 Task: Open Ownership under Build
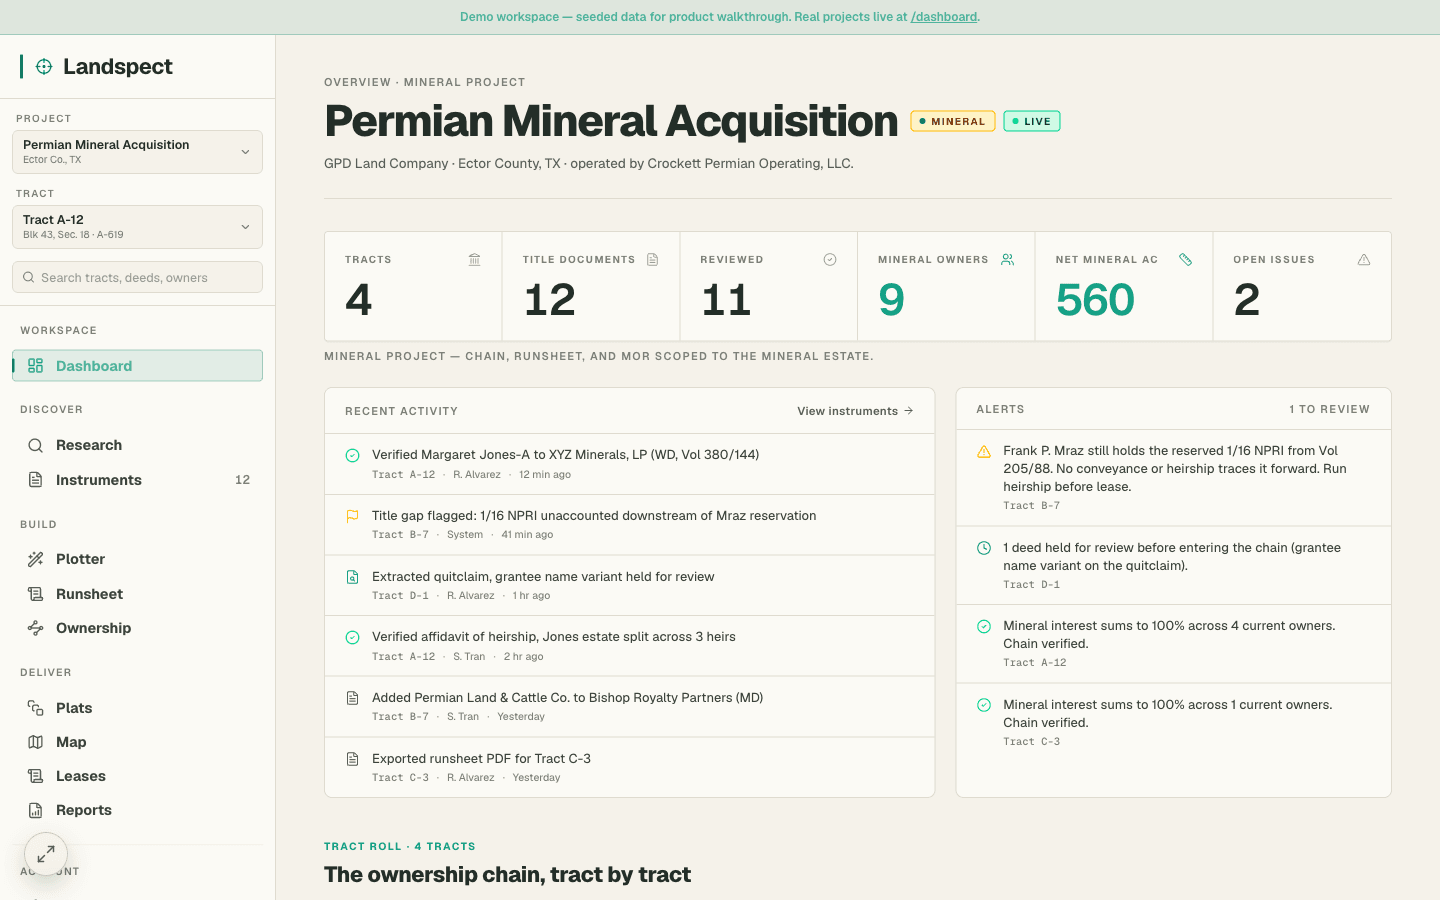pos(137,628)
